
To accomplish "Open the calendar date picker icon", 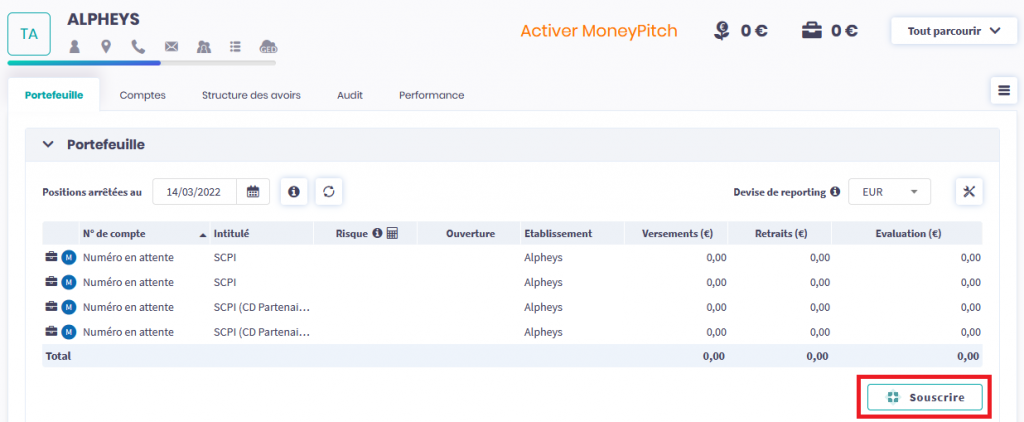I will coord(253,192).
